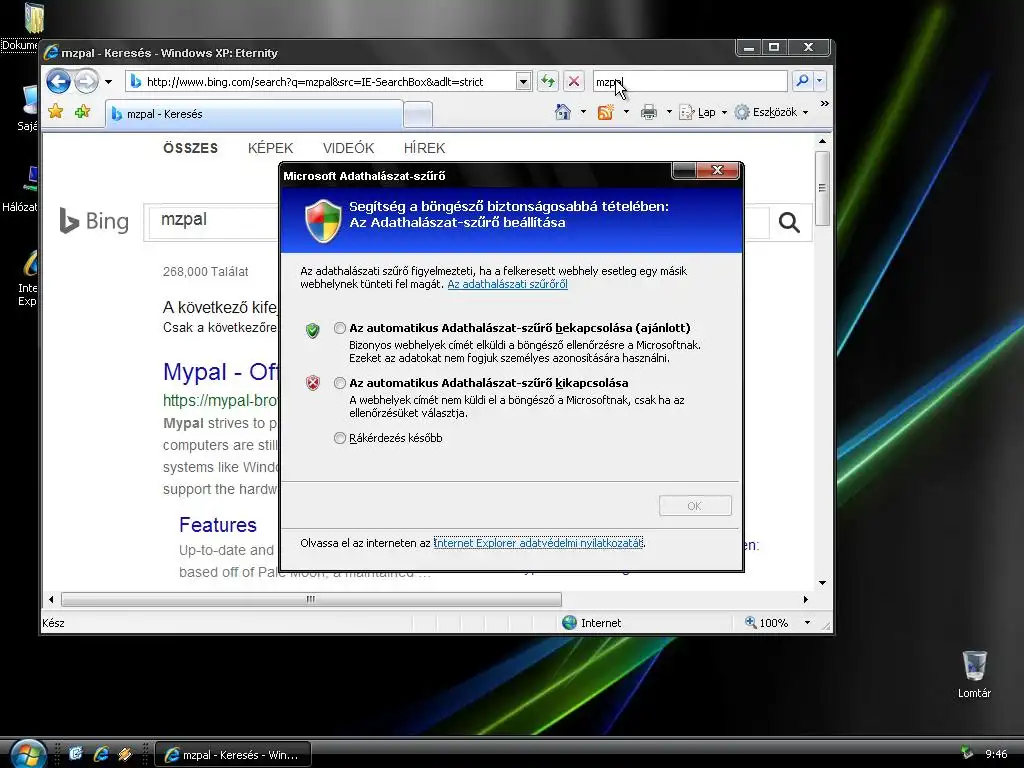
Task: Refresh the page with the green arrows icon
Action: [548, 82]
